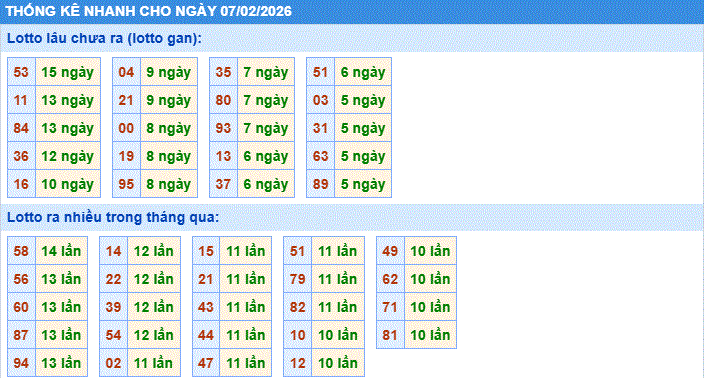Click lotto number 56
The image size is (706, 378).
[x=21, y=279]
